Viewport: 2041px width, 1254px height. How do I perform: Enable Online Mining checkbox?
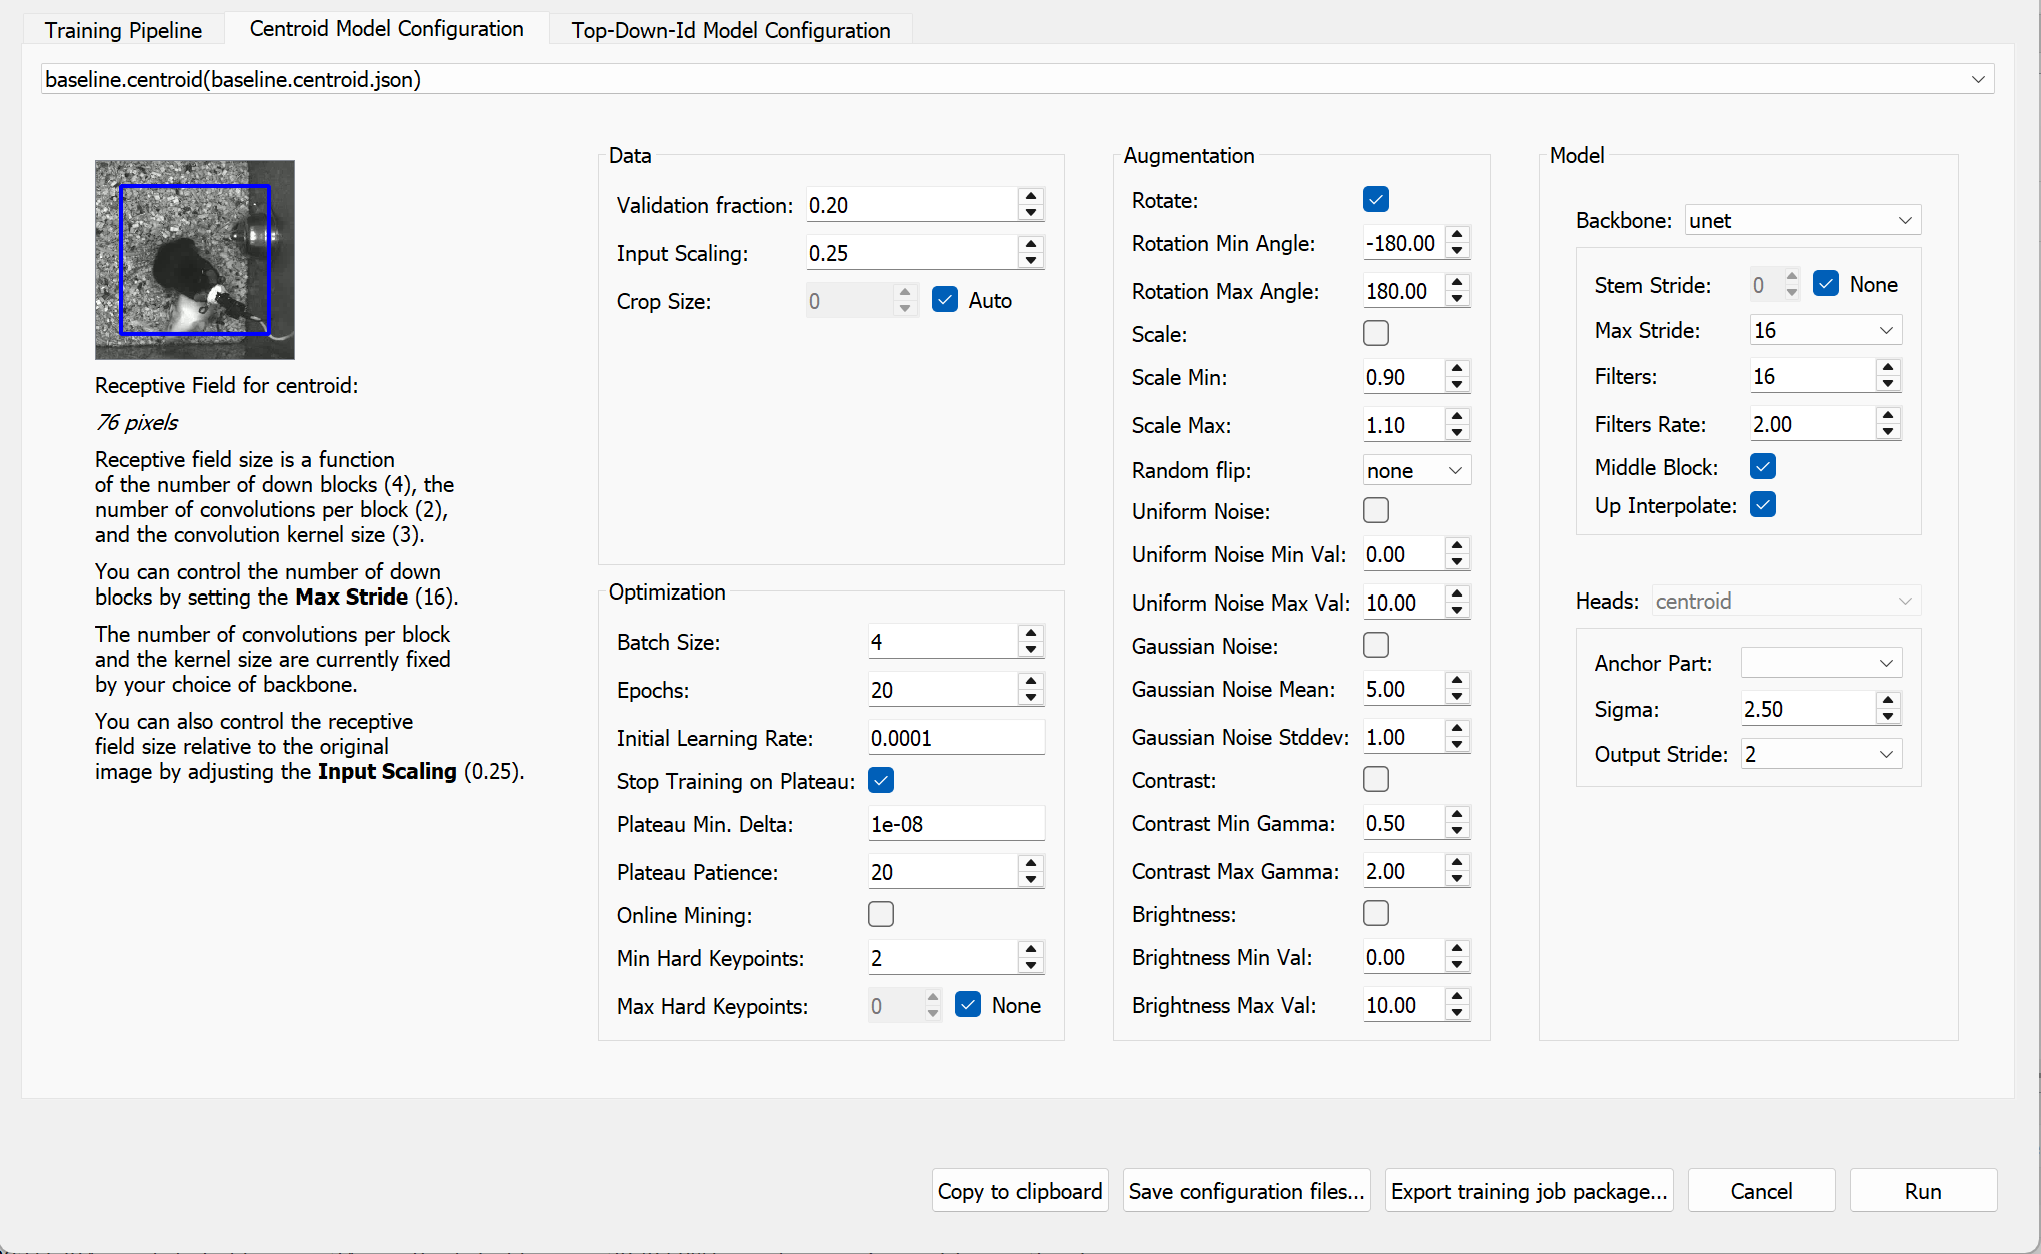881,914
